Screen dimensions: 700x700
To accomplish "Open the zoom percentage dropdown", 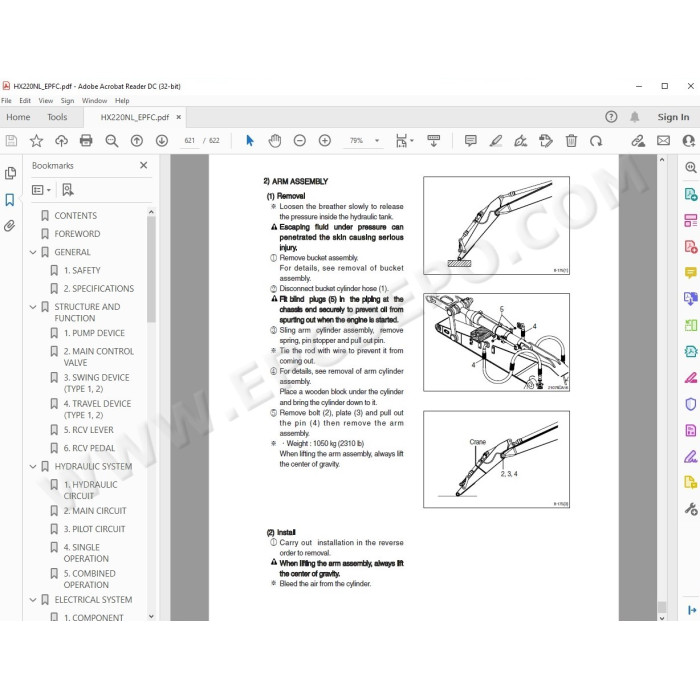I will point(377,141).
